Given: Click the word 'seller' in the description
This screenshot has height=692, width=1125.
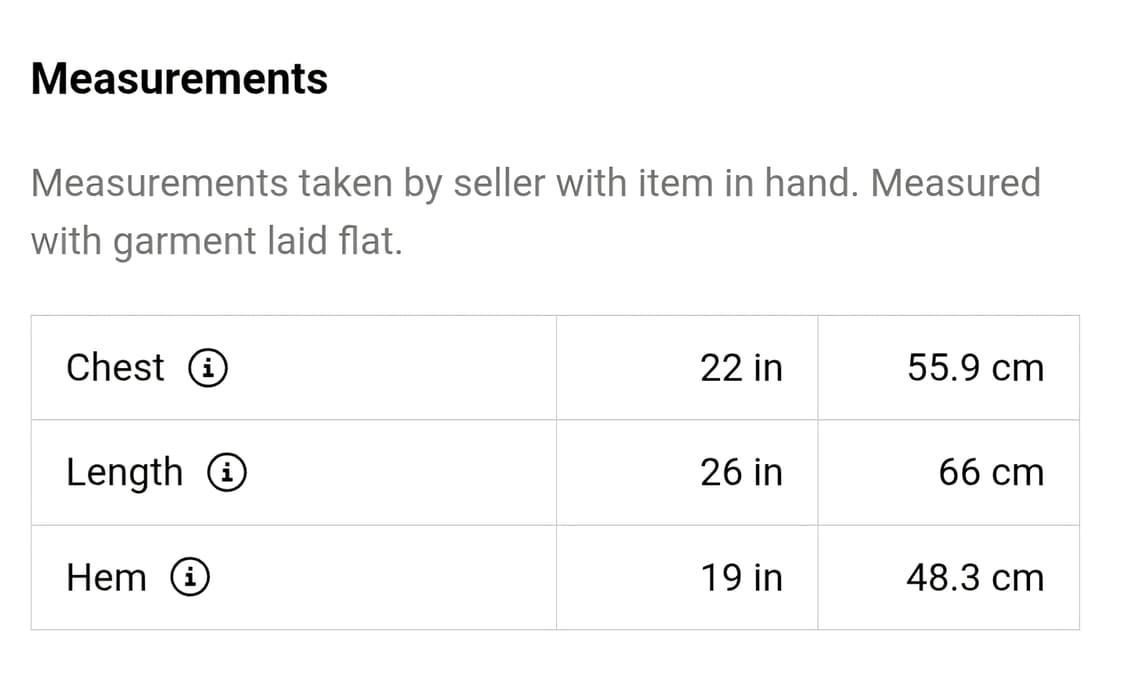Looking at the screenshot, I should pos(499,184).
